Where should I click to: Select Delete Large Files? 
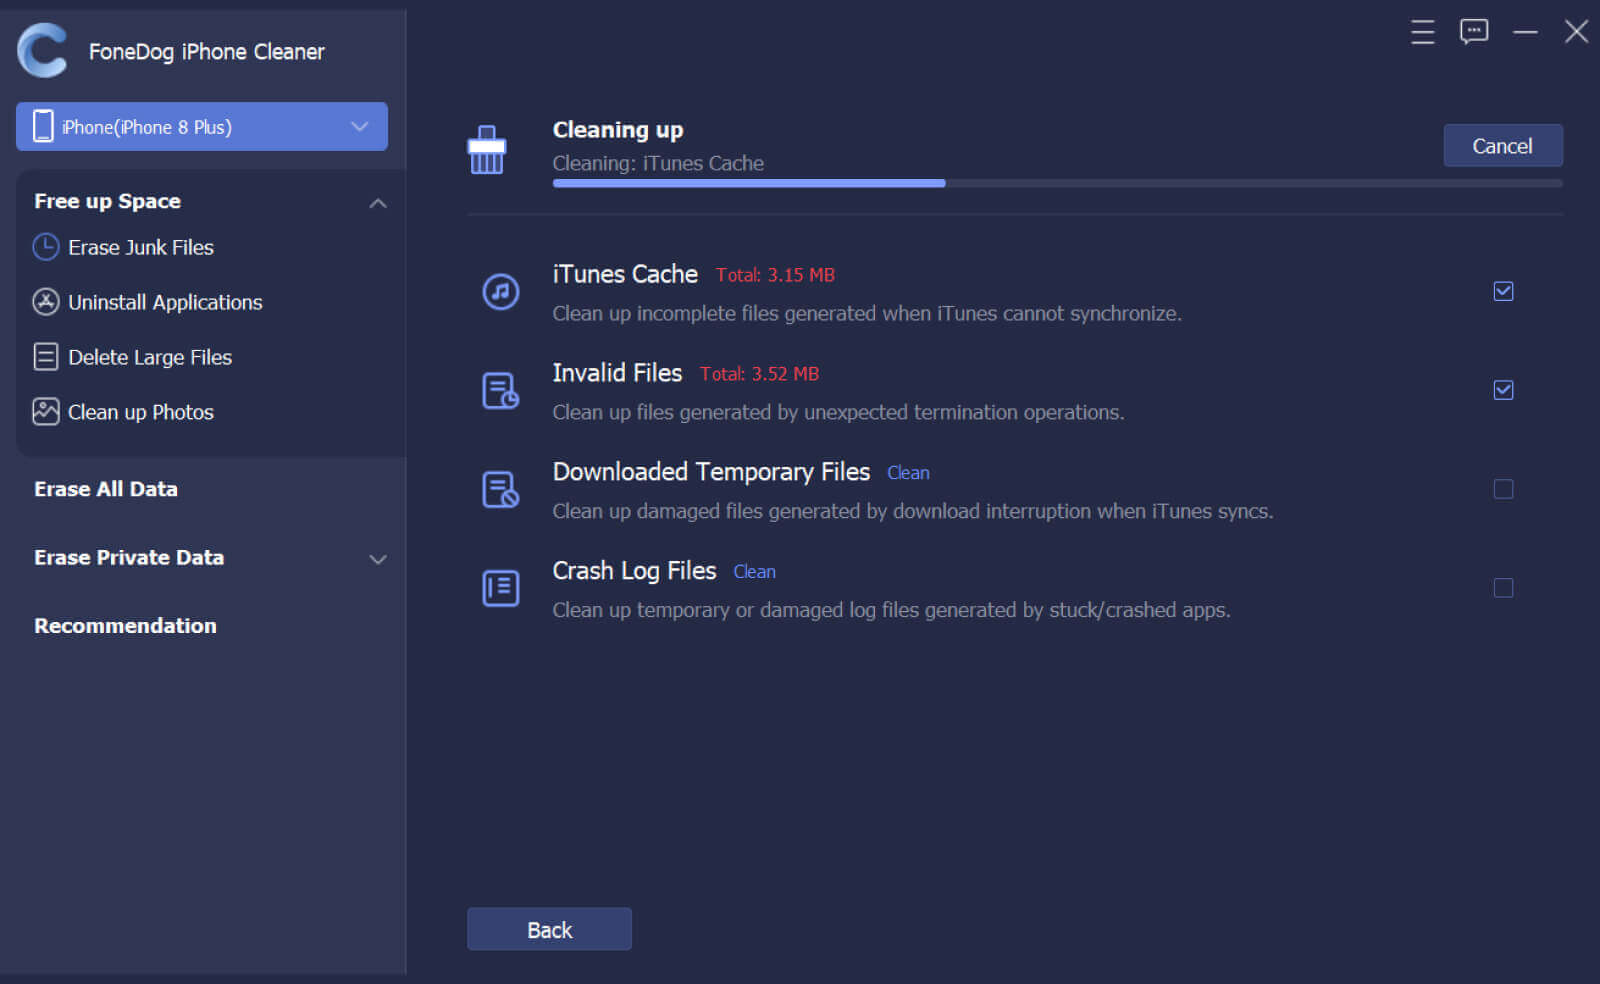tap(150, 357)
